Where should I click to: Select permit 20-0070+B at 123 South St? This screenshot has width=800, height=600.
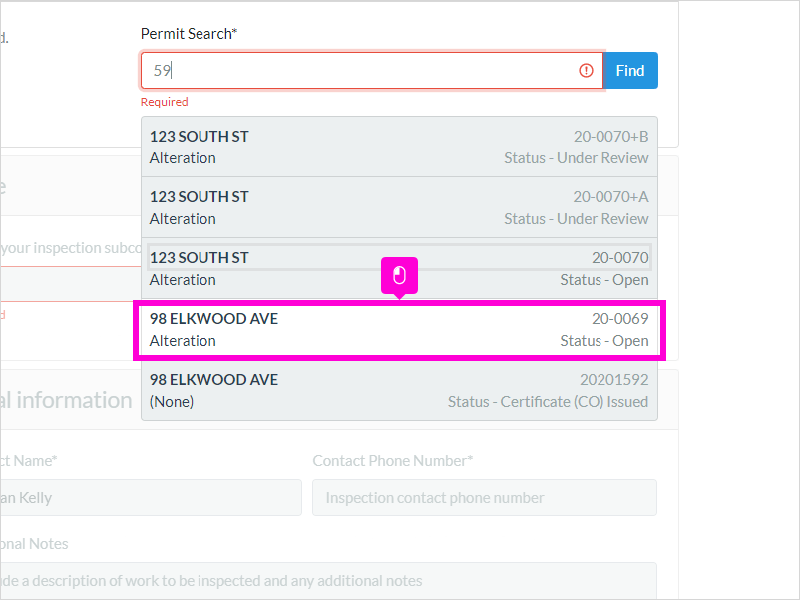(x=399, y=147)
